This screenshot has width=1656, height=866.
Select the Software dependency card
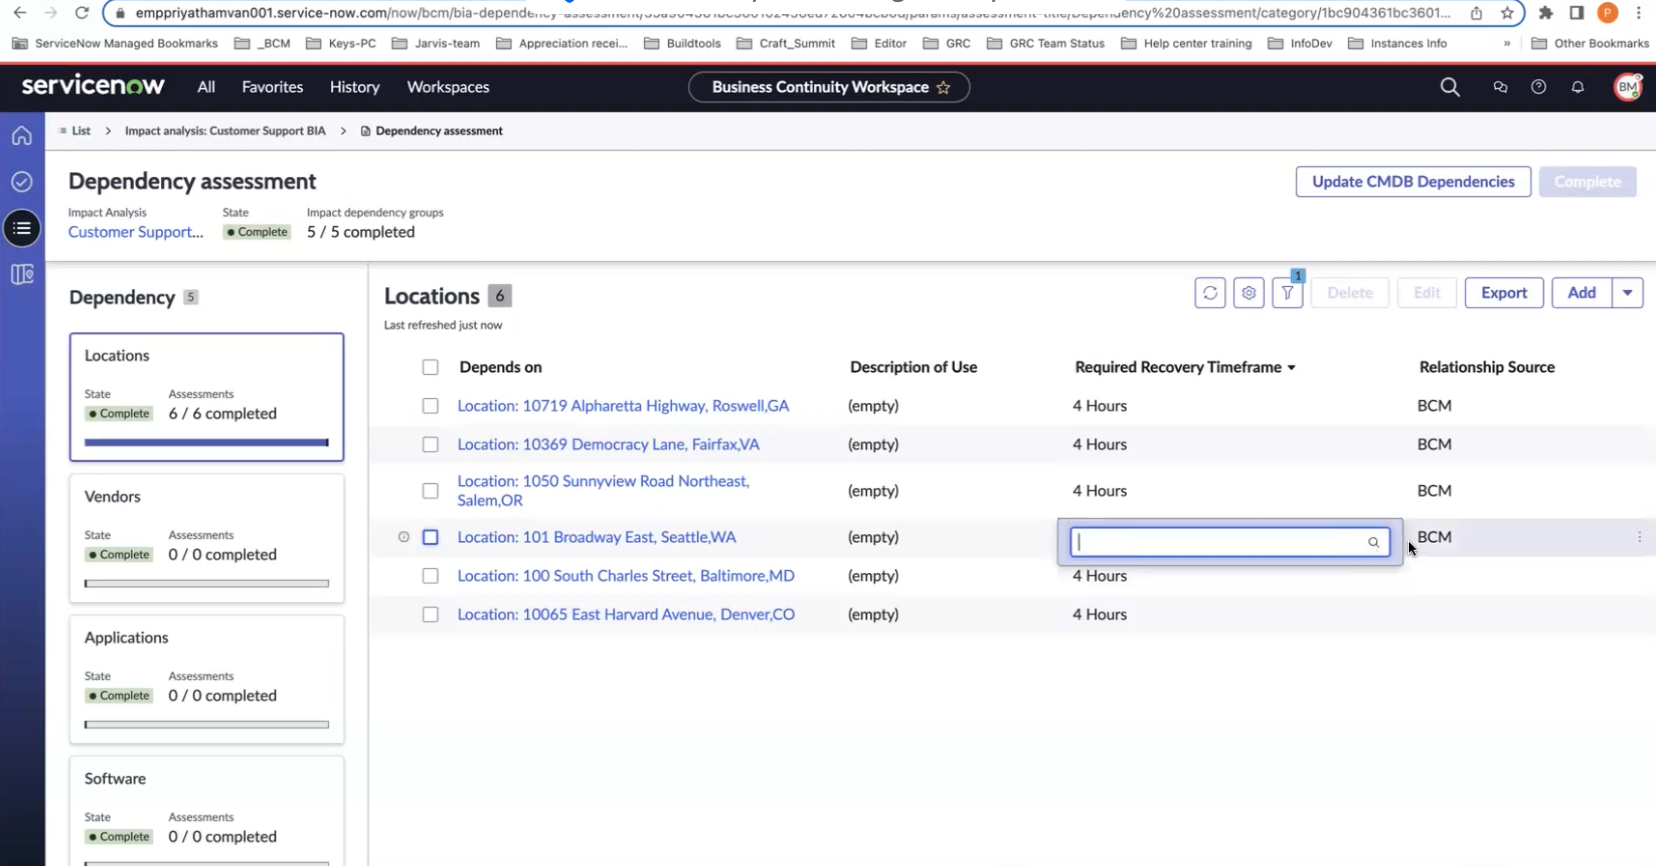click(207, 811)
